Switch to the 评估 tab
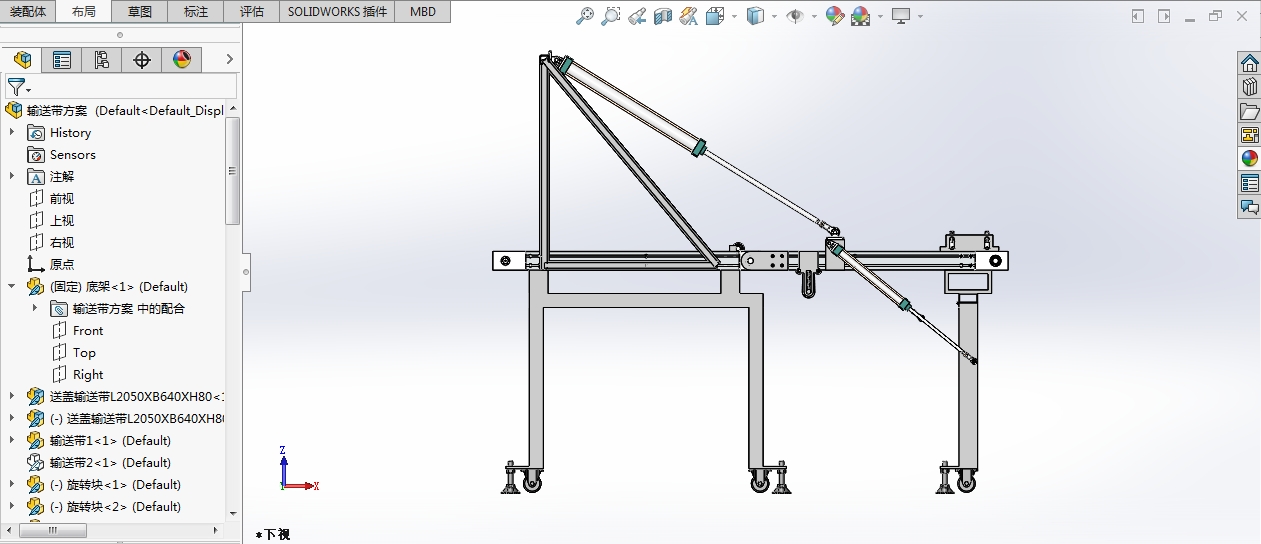This screenshot has height=544, width=1261. tap(252, 12)
